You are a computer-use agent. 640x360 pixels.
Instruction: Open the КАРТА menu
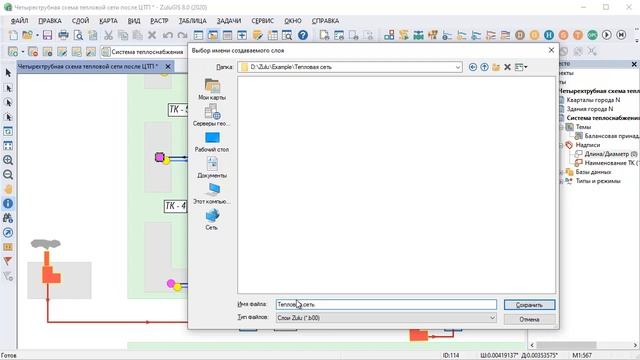108,21
